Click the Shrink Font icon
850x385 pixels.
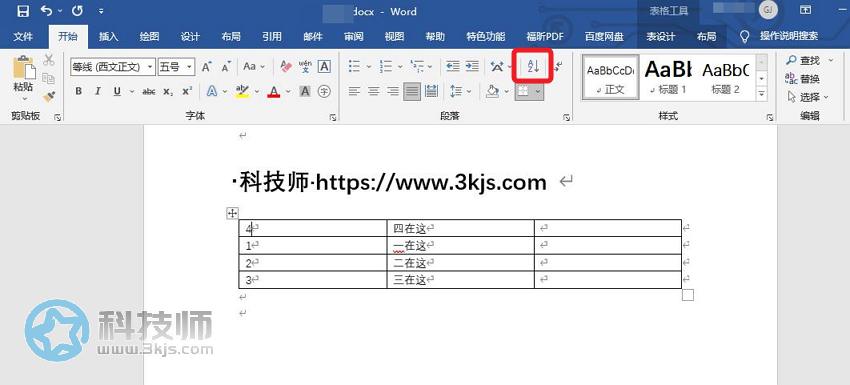pyautogui.click(x=226, y=67)
